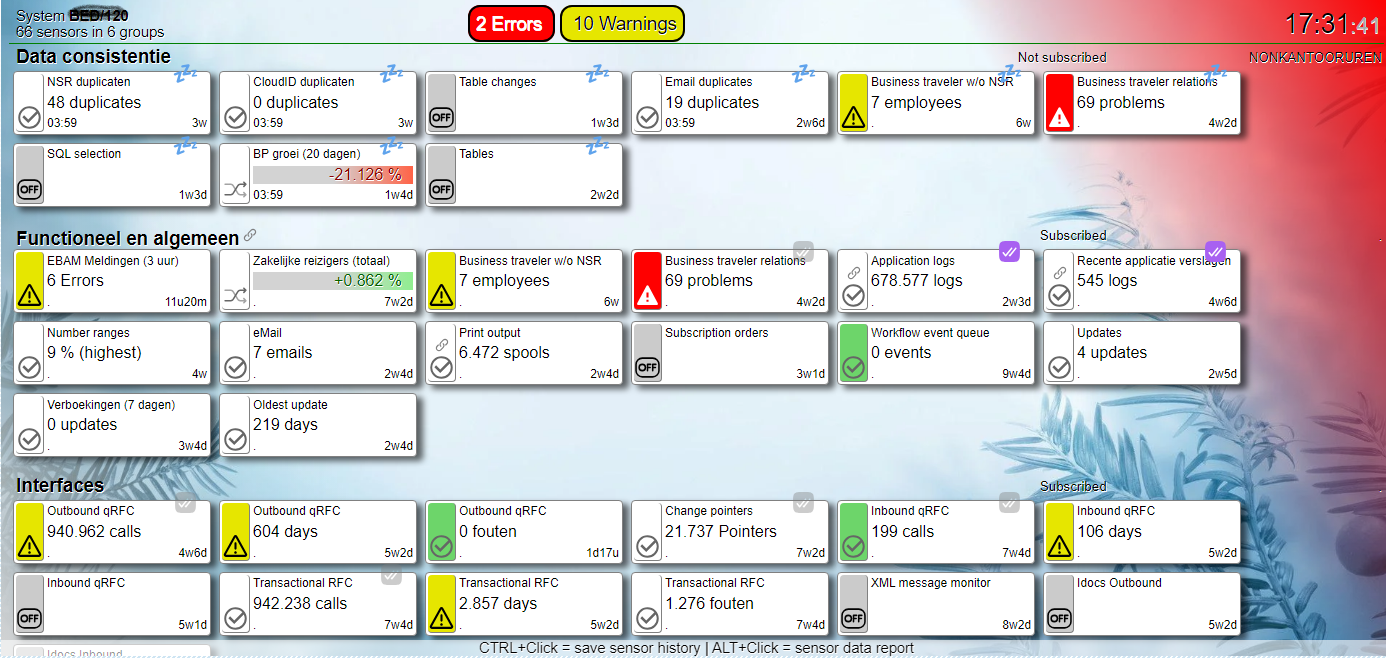Toggle the OFF indicator on Subscription orders tile
Viewport: 1386px width, 658px height.
[x=647, y=368]
